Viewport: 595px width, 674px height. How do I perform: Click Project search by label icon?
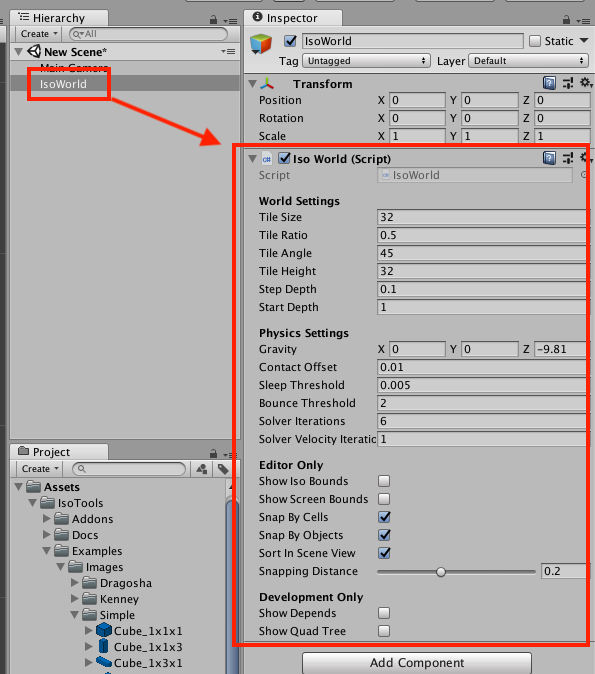coord(223,469)
